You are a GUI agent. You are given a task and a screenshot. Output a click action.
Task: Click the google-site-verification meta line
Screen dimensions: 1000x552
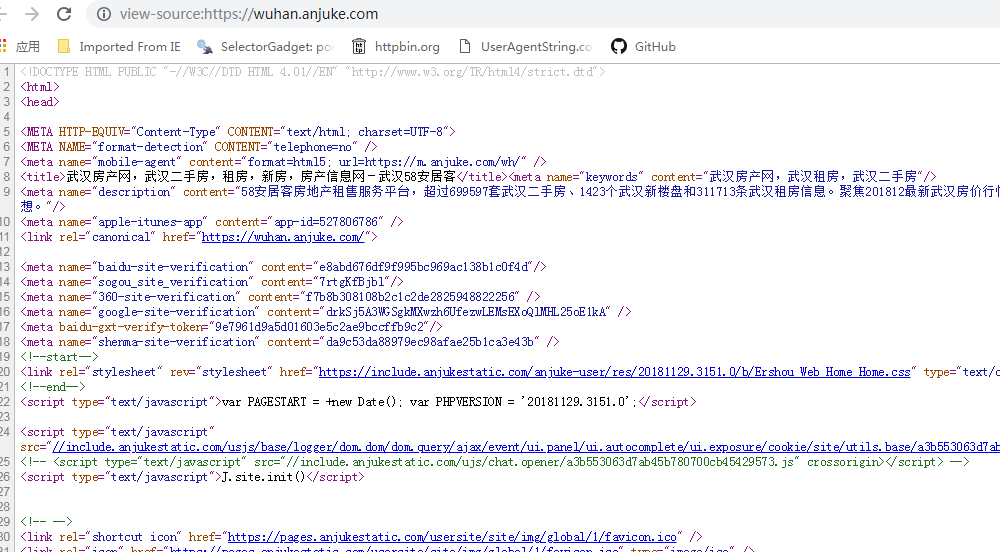[325, 312]
